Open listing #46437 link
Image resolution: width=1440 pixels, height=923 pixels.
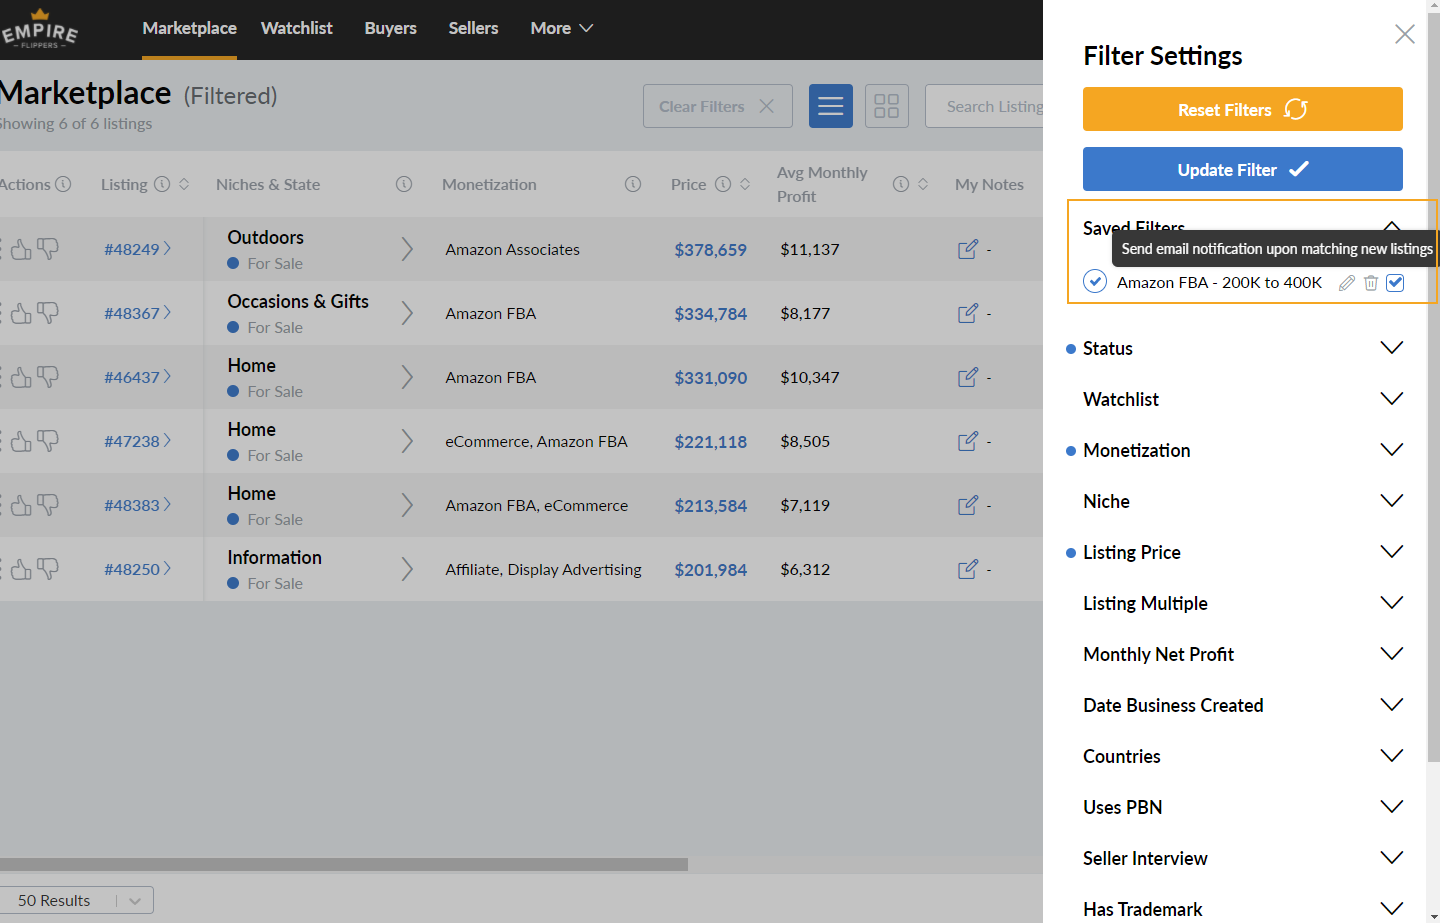138,377
